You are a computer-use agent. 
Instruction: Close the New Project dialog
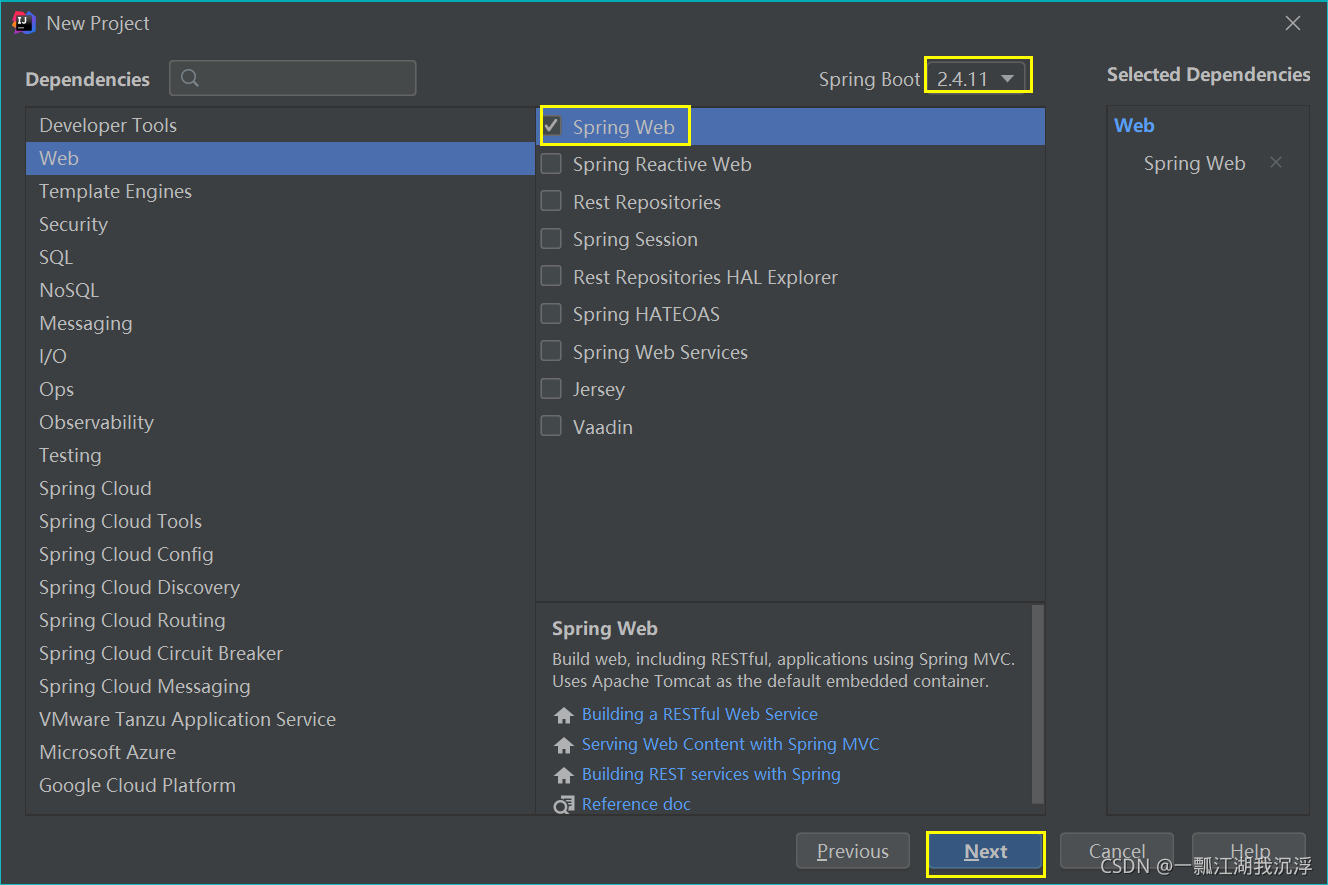1293,23
